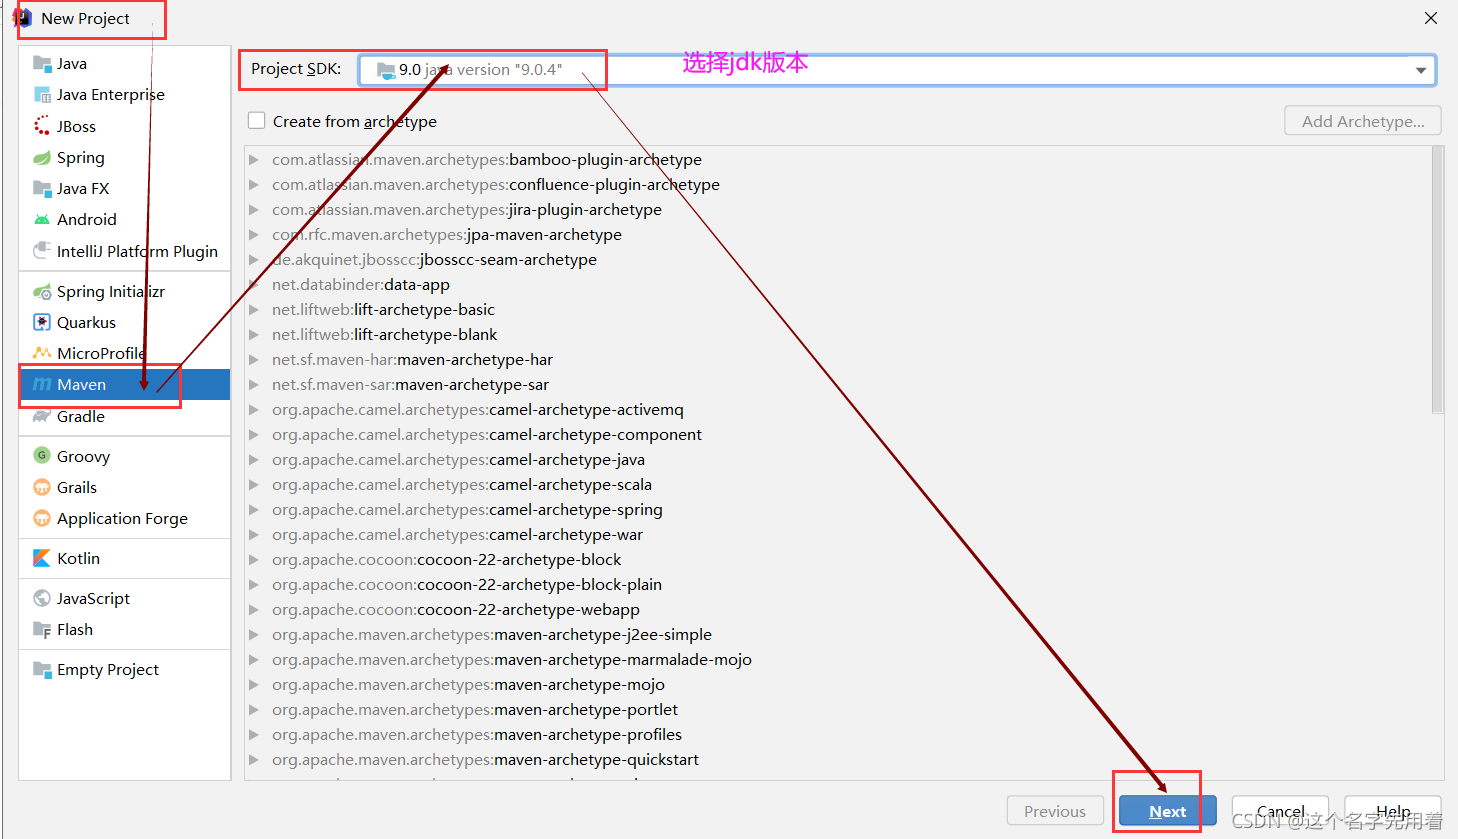Select the Java project type icon
Screen dimensions: 1458x839
point(42,63)
